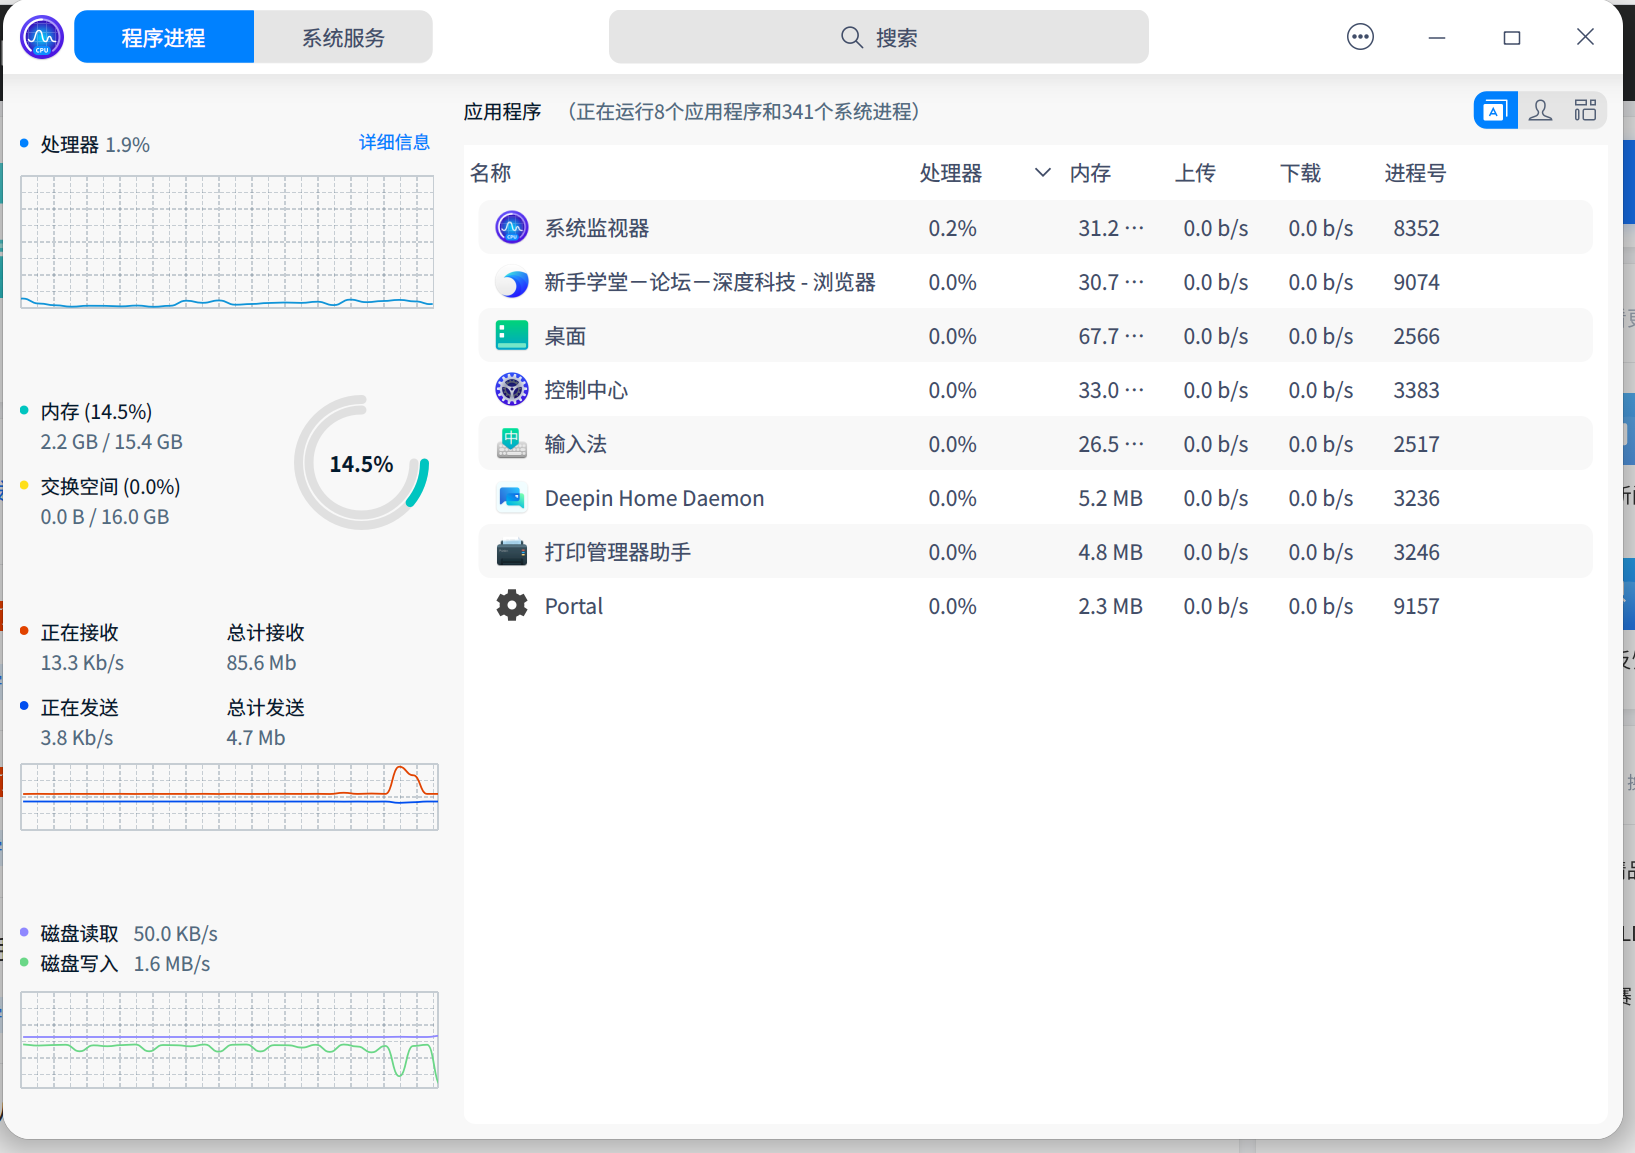Viewport: 1635px width, 1153px height.
Task: Switch to all processes layout view
Action: coord(1585,110)
